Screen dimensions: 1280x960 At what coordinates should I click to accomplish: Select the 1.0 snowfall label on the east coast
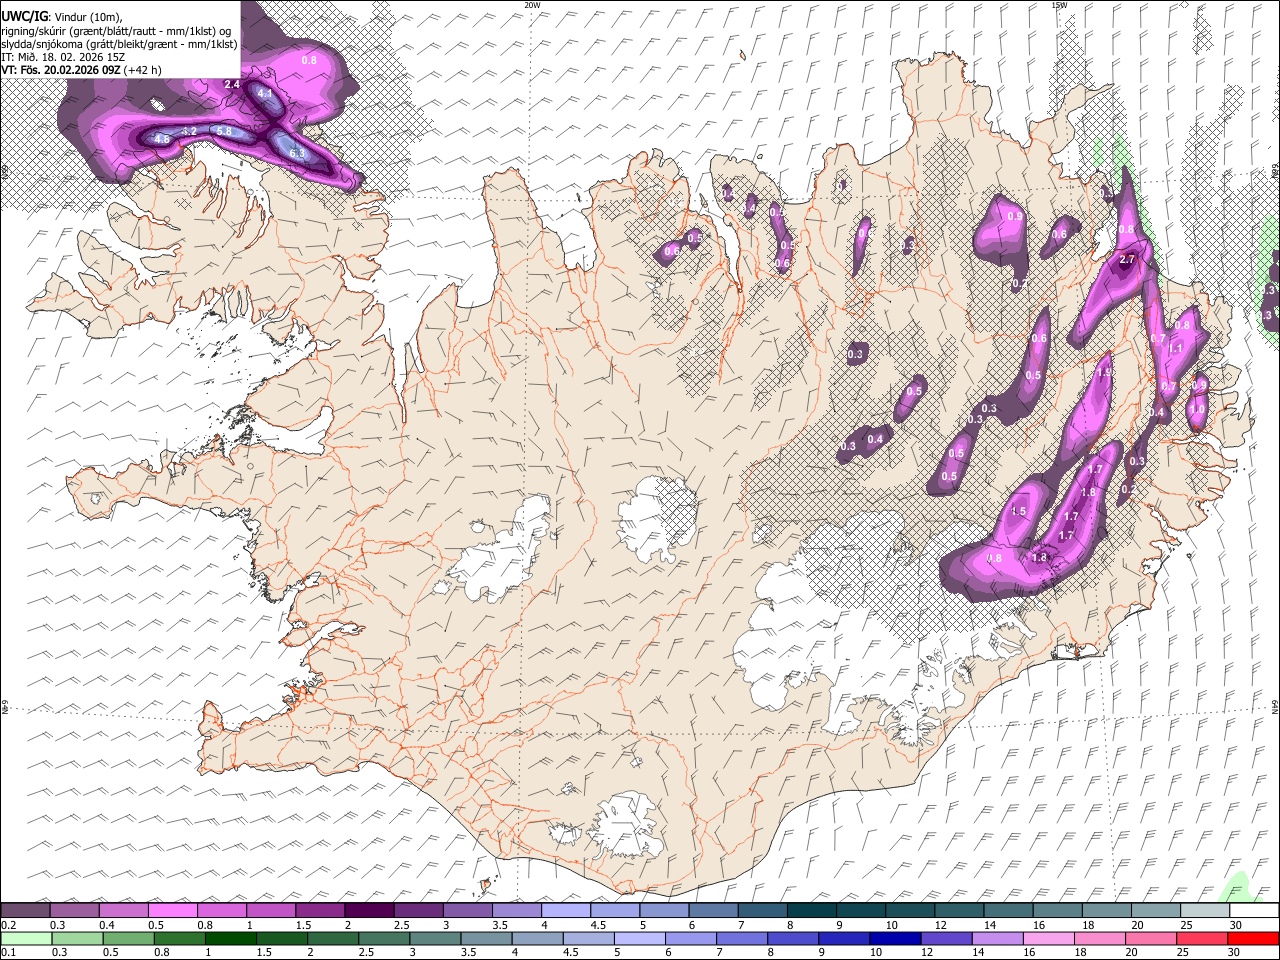1197,408
